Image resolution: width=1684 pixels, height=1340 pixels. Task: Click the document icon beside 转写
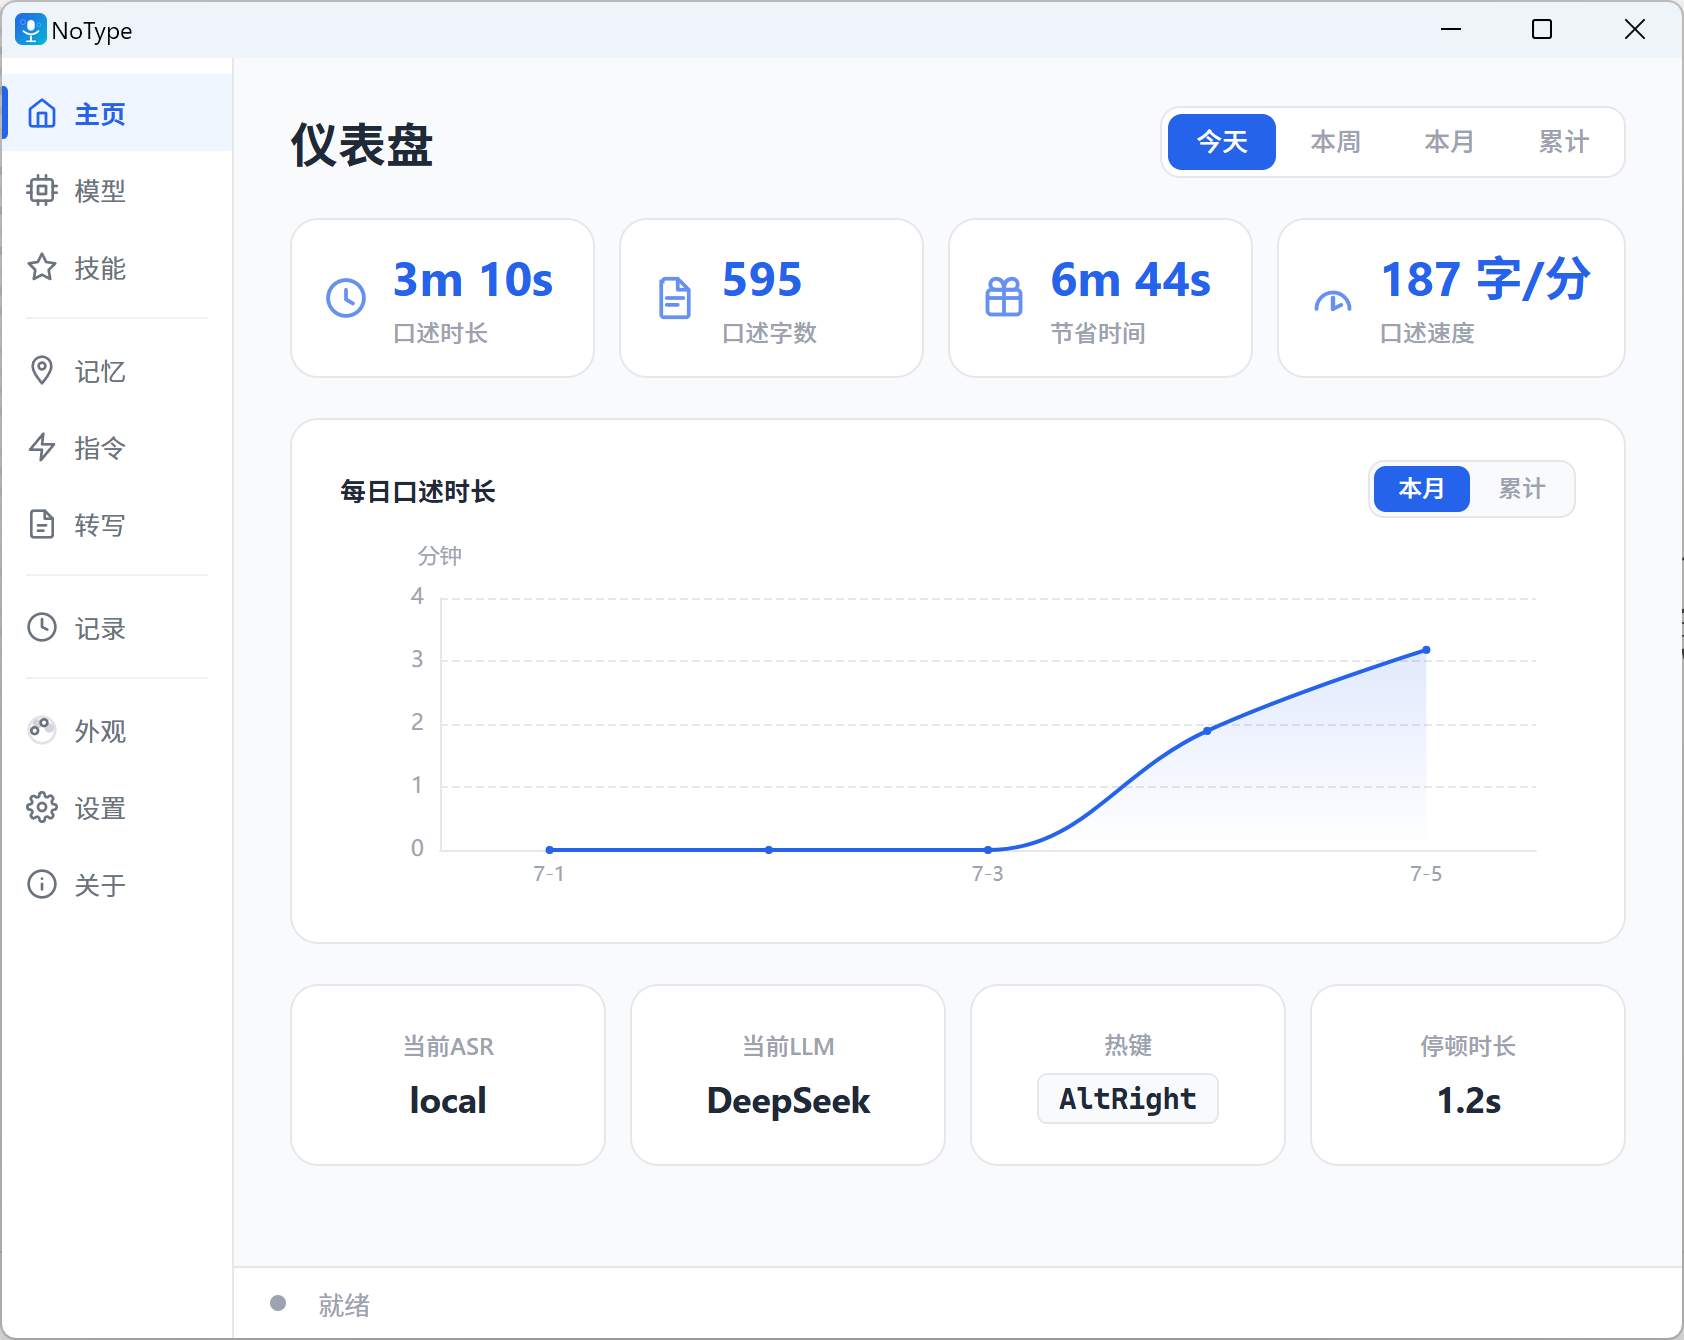pos(42,524)
